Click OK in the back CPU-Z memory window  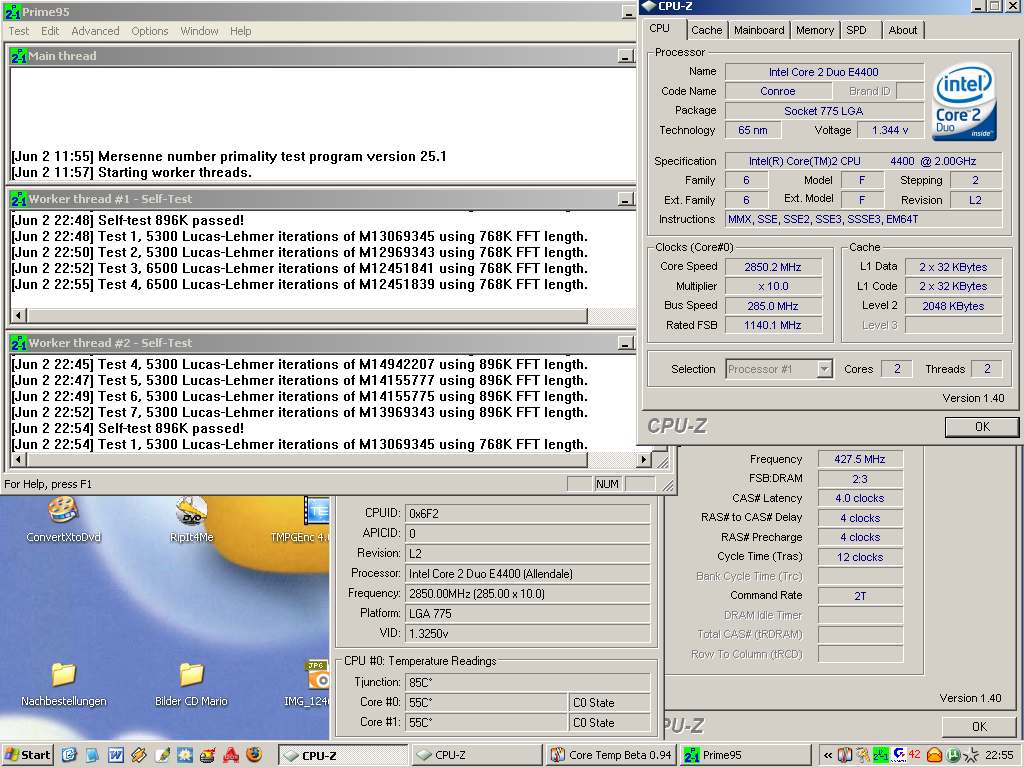tap(979, 726)
